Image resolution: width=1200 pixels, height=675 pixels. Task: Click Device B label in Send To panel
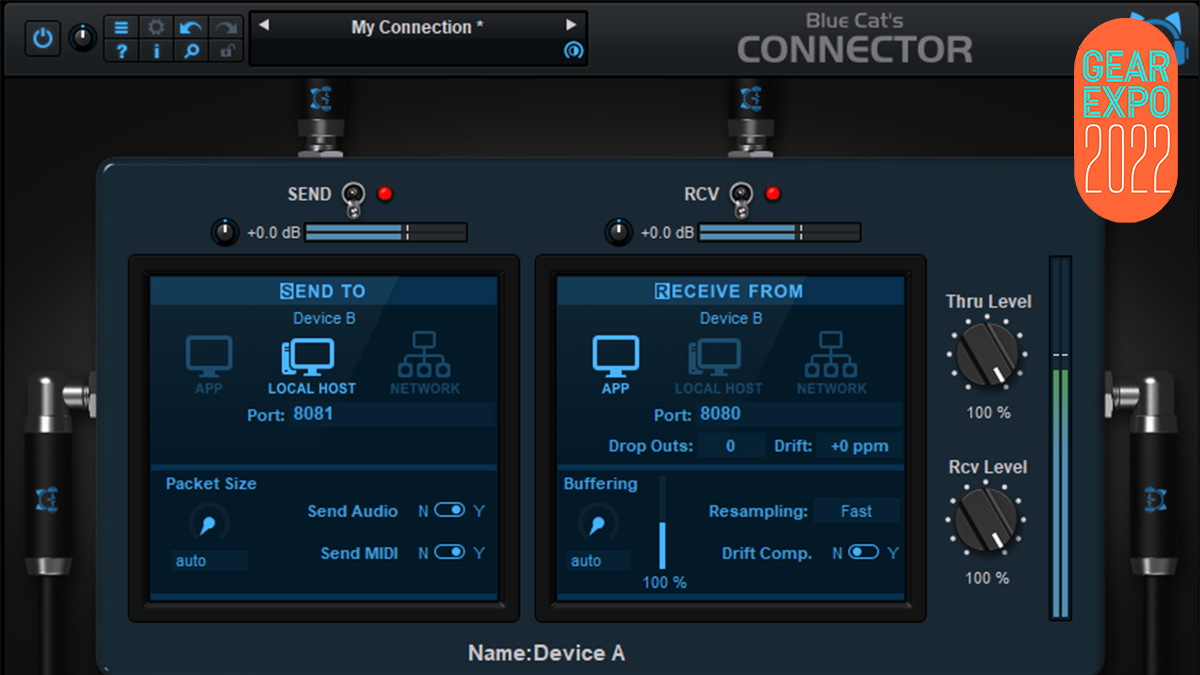324,319
